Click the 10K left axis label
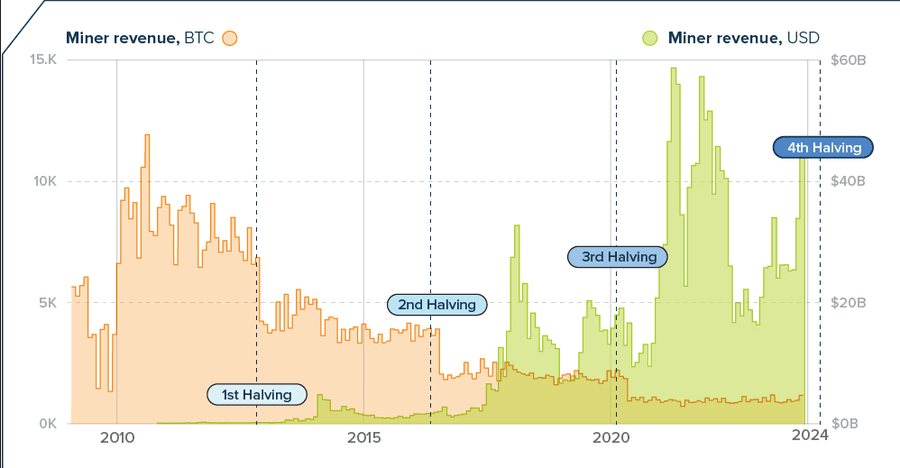The height and width of the screenshot is (468, 900). point(48,181)
